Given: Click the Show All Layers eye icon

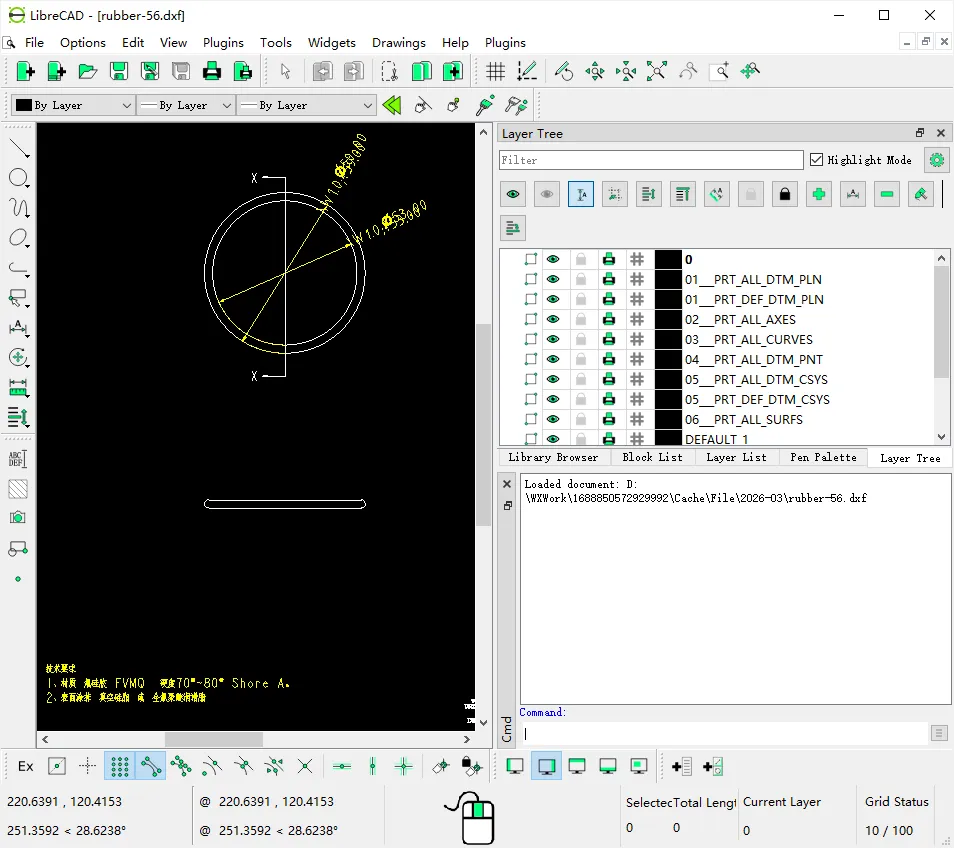Looking at the screenshot, I should 514,195.
